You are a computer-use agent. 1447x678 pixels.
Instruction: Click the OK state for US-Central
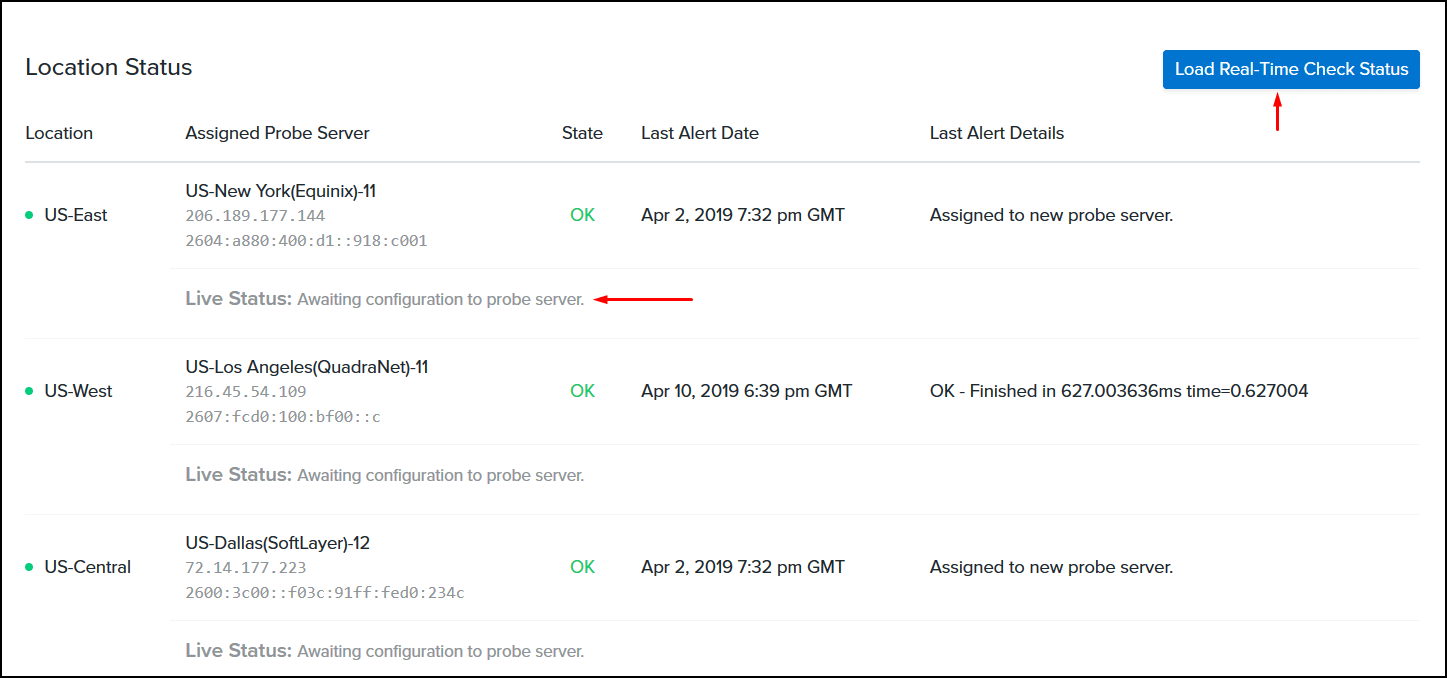pyautogui.click(x=582, y=567)
